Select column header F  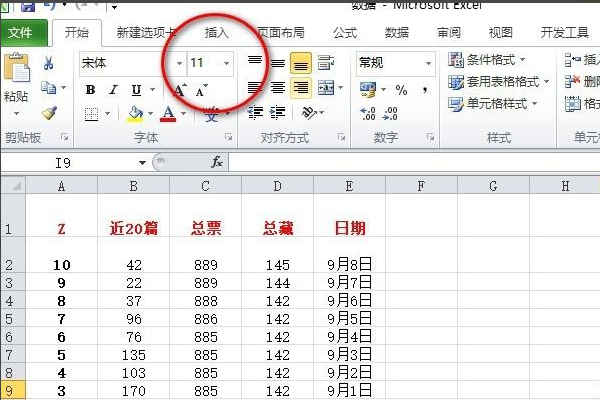[421, 186]
